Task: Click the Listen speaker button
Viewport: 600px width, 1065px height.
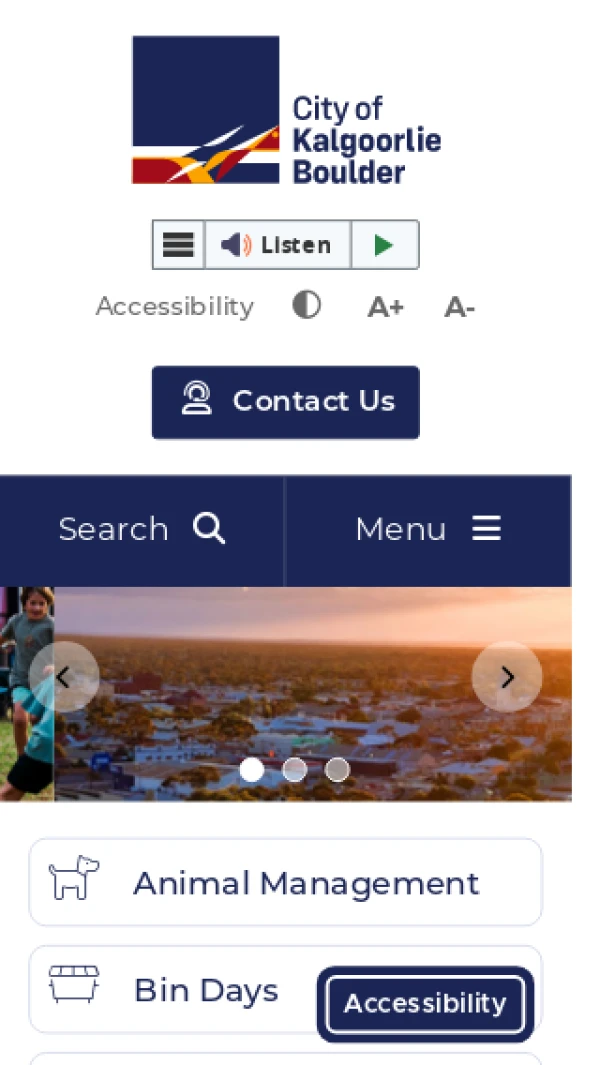Action: click(x=277, y=245)
